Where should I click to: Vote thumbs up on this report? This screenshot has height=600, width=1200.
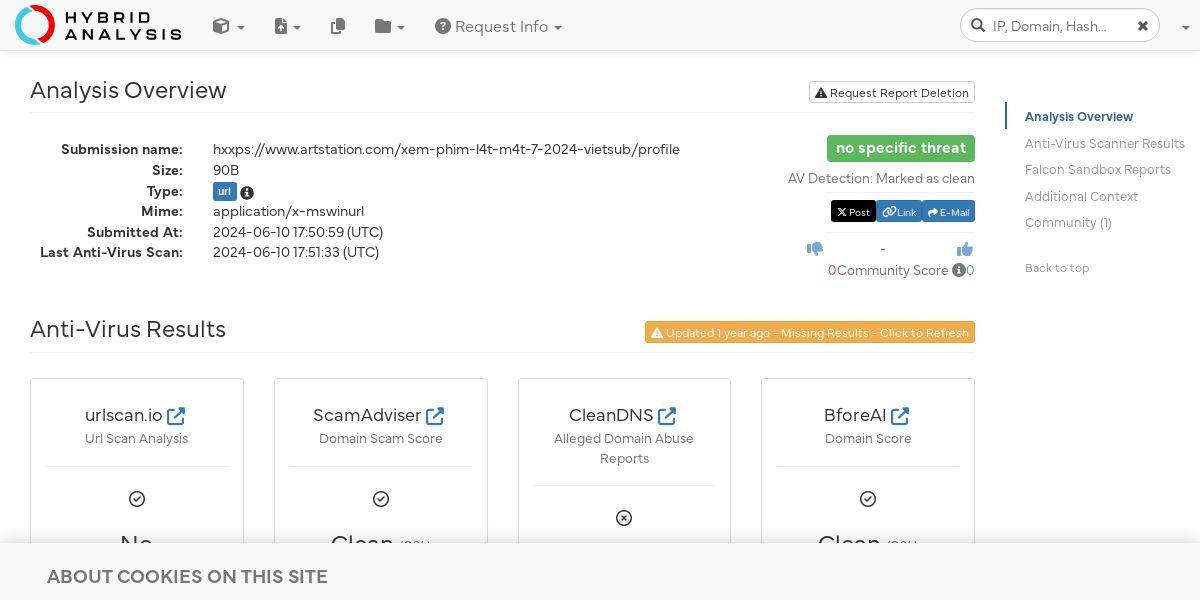965,249
